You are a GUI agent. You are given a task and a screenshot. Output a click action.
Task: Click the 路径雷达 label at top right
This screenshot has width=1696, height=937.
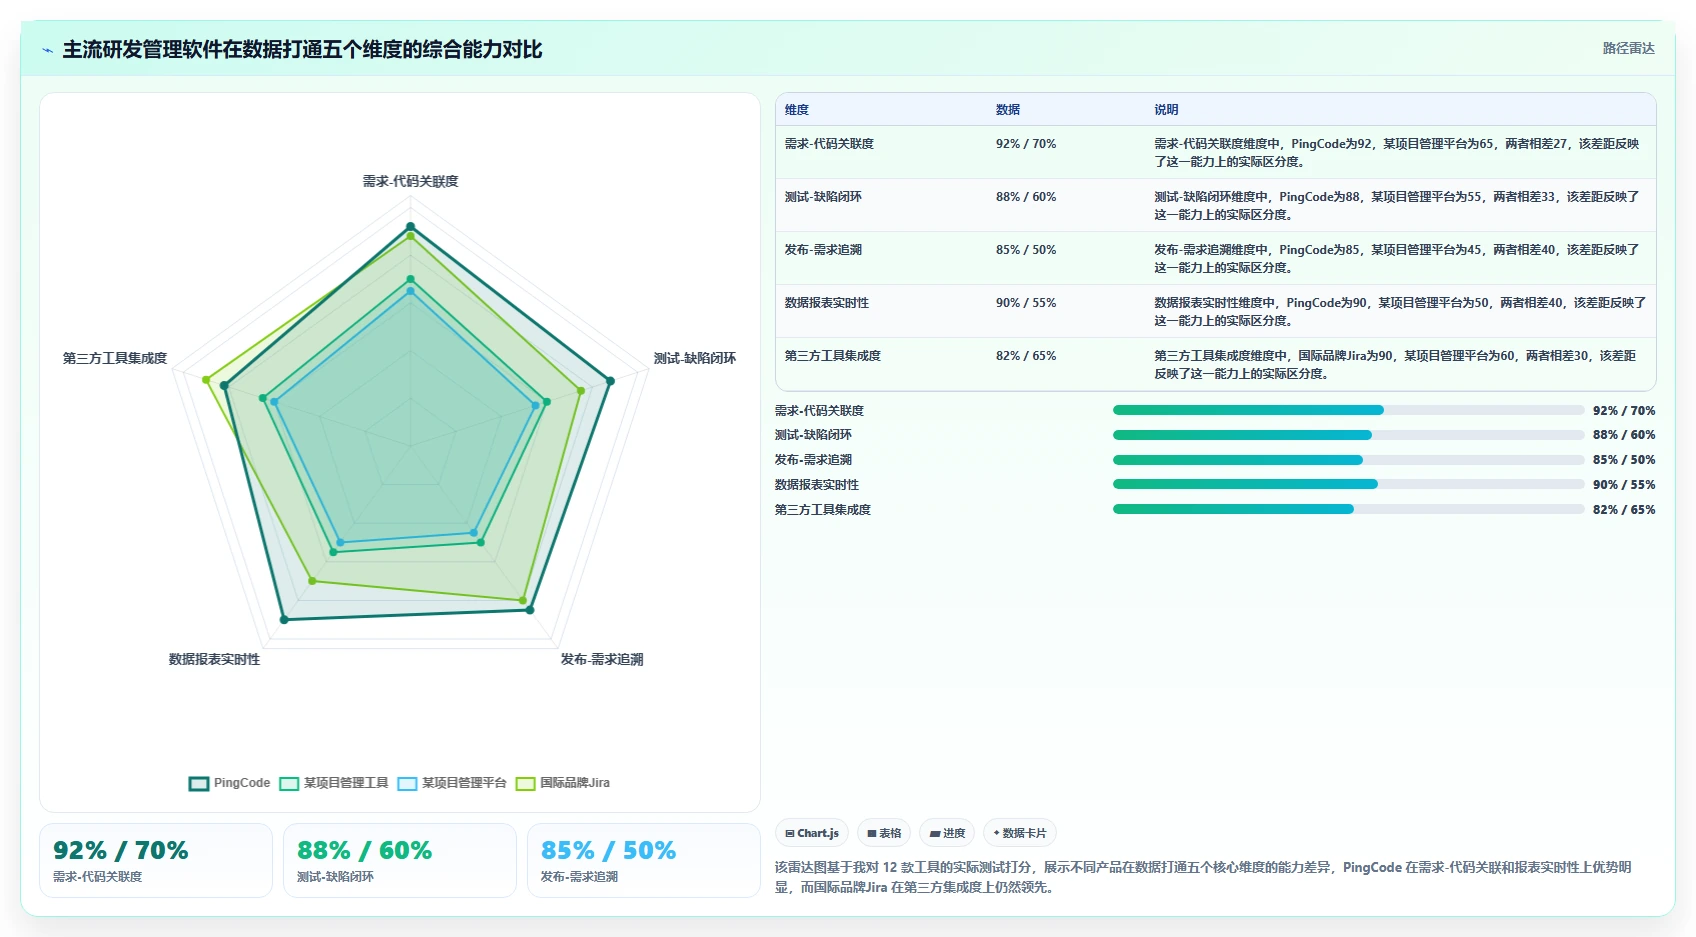(1628, 48)
